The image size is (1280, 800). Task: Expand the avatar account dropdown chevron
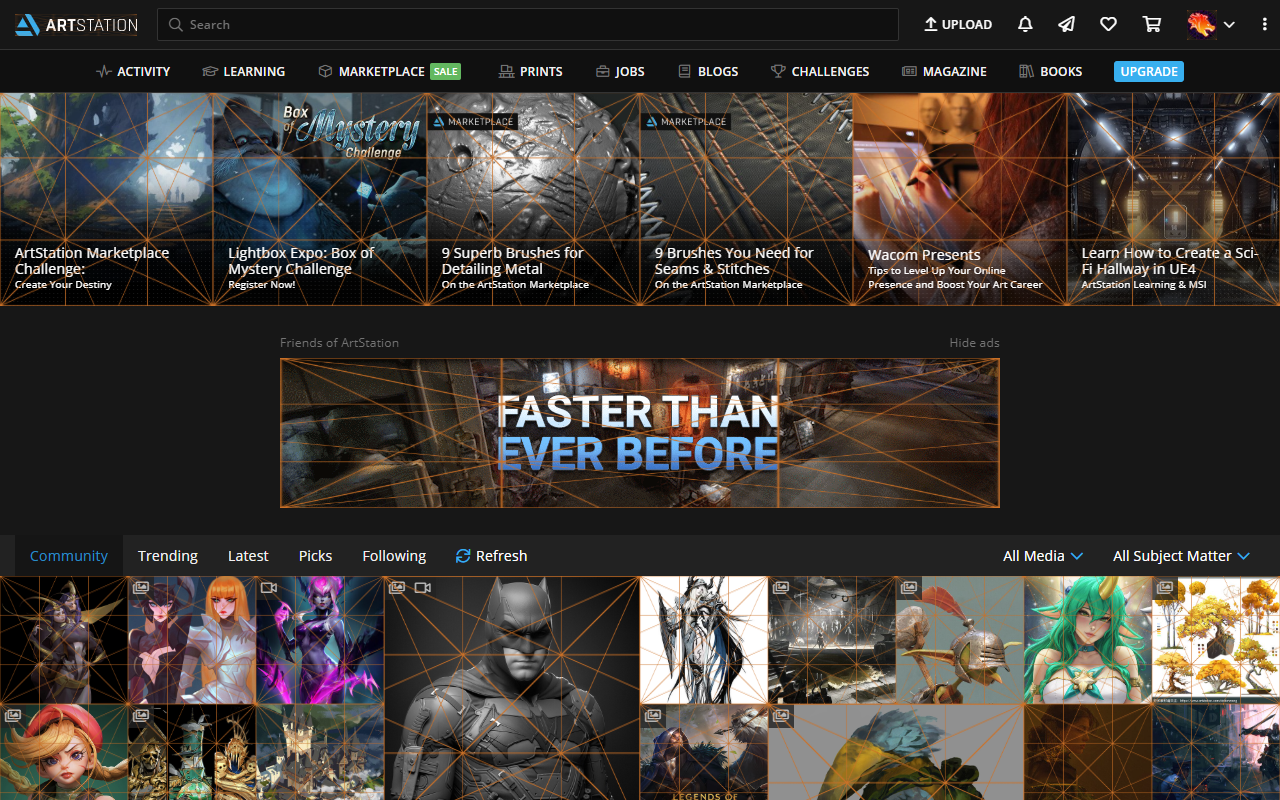1229,25
